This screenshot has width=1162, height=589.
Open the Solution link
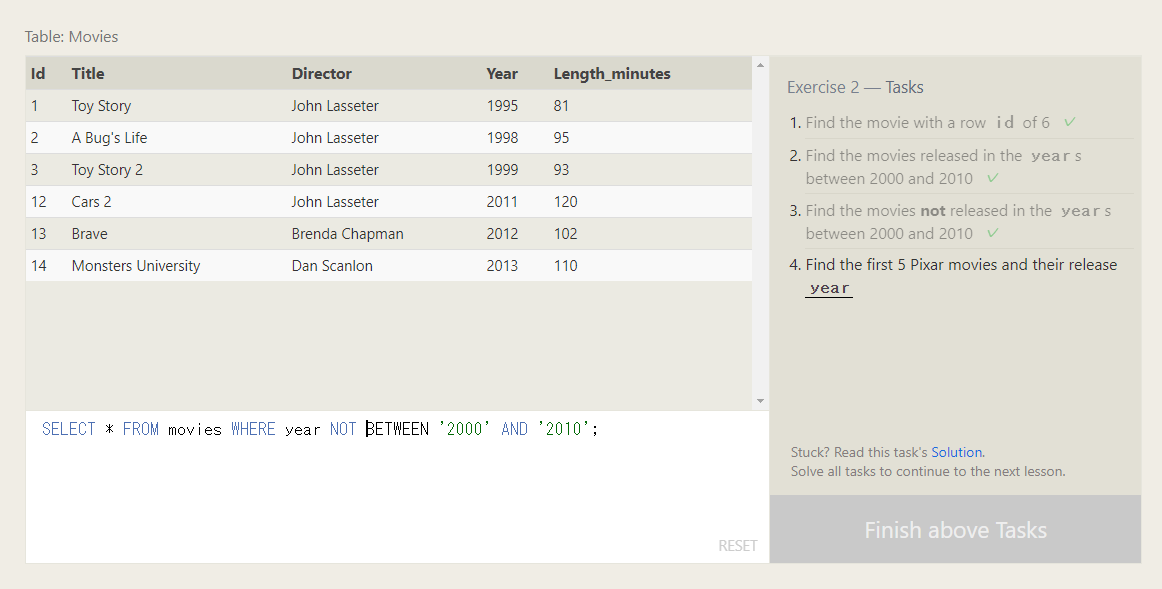956,452
